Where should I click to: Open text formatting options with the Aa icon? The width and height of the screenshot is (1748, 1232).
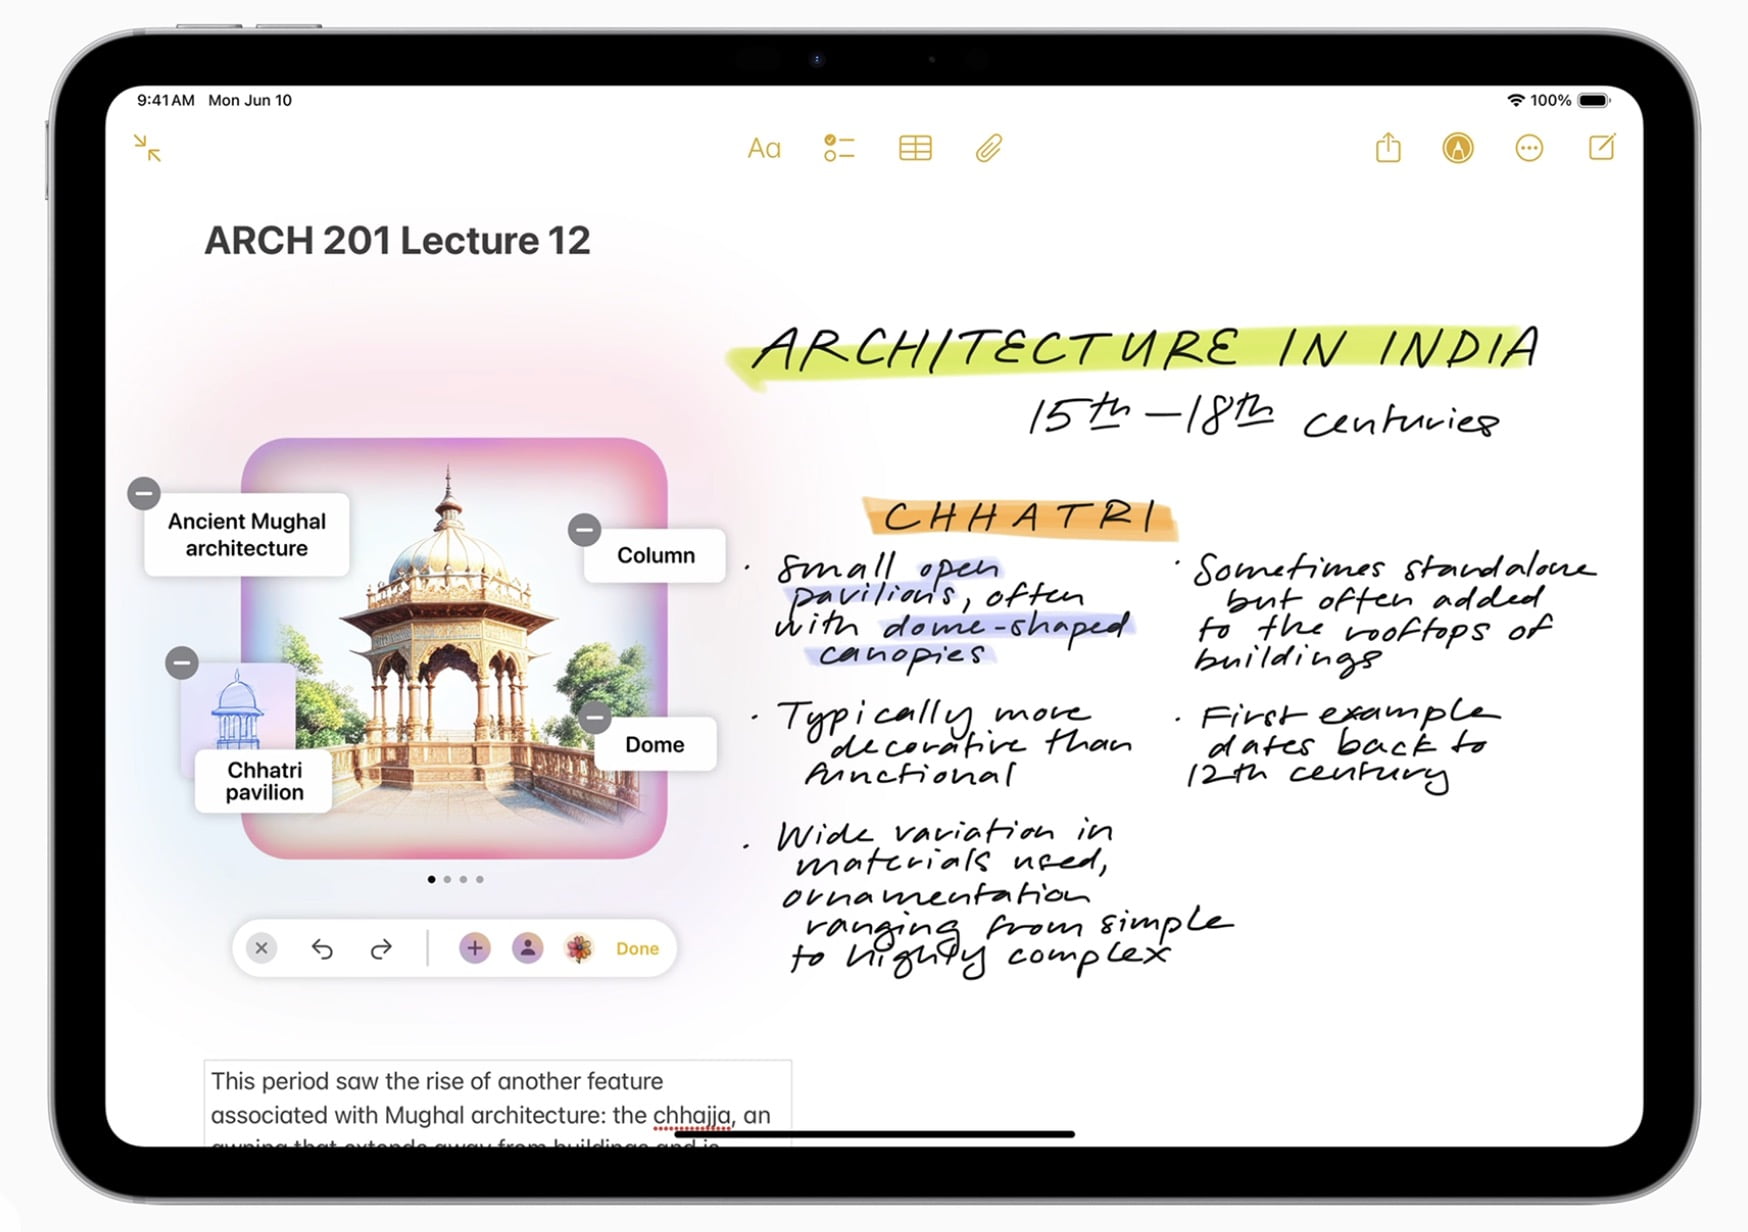[764, 147]
